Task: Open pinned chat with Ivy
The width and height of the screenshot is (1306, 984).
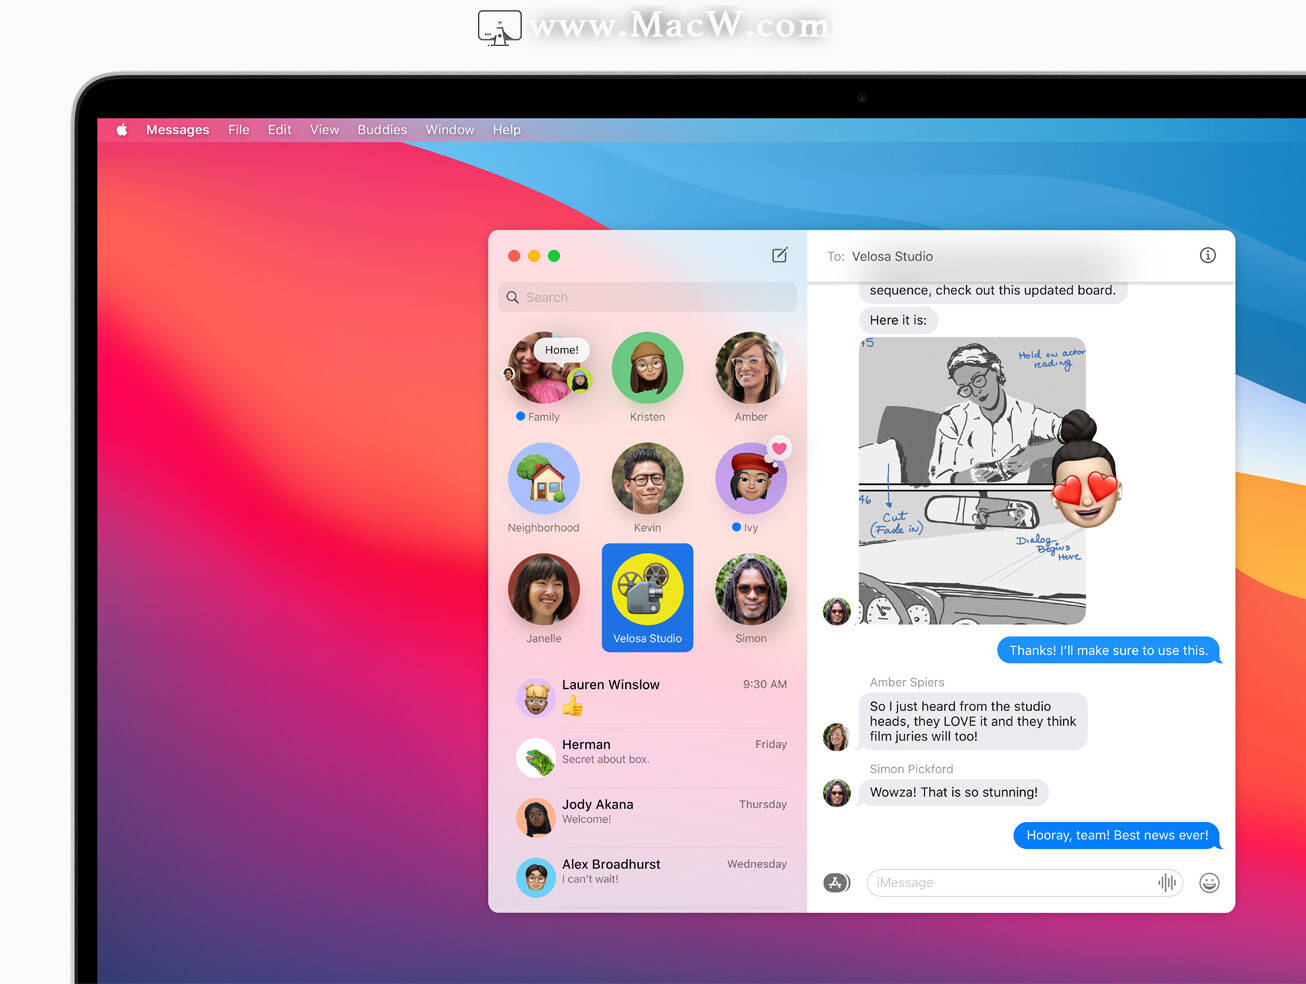Action: click(x=751, y=488)
